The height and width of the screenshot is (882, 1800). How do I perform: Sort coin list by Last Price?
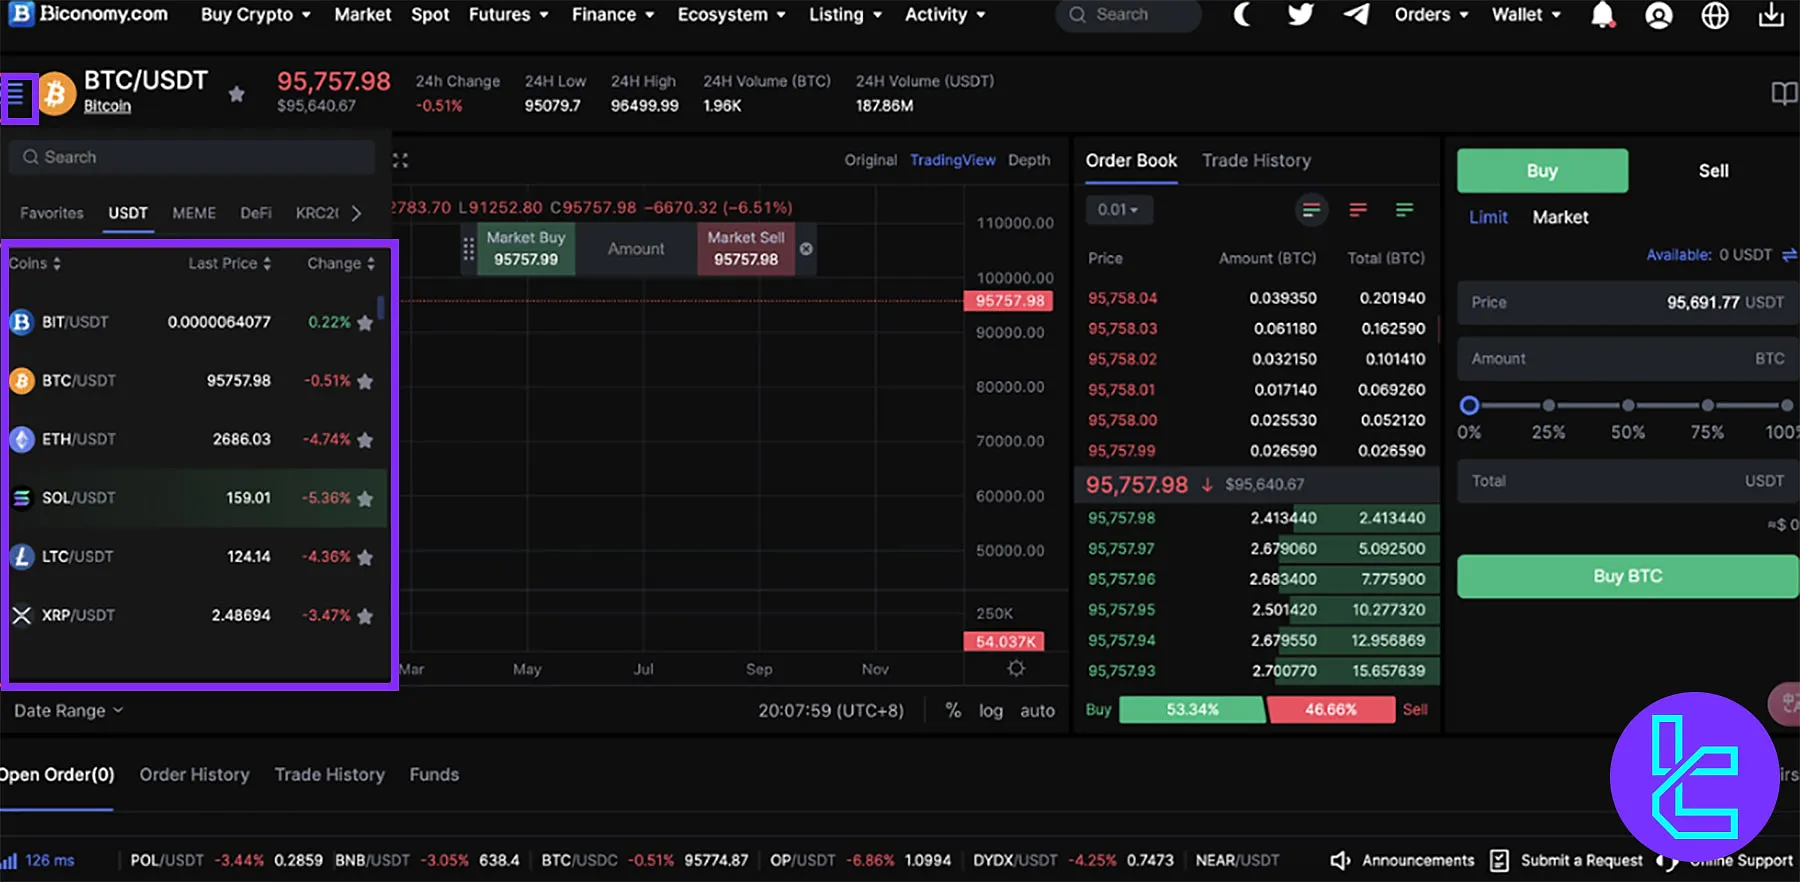click(230, 263)
